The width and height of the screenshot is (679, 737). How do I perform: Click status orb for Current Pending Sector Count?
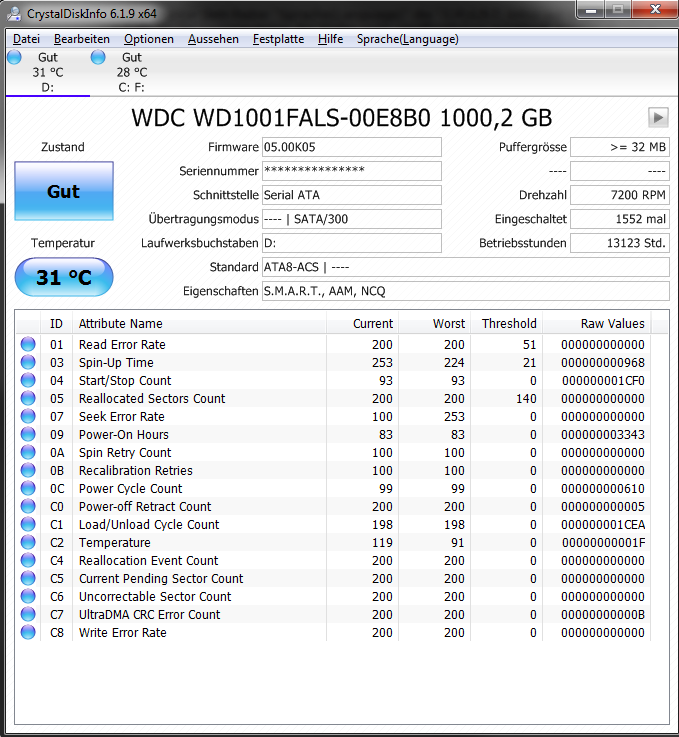28,578
